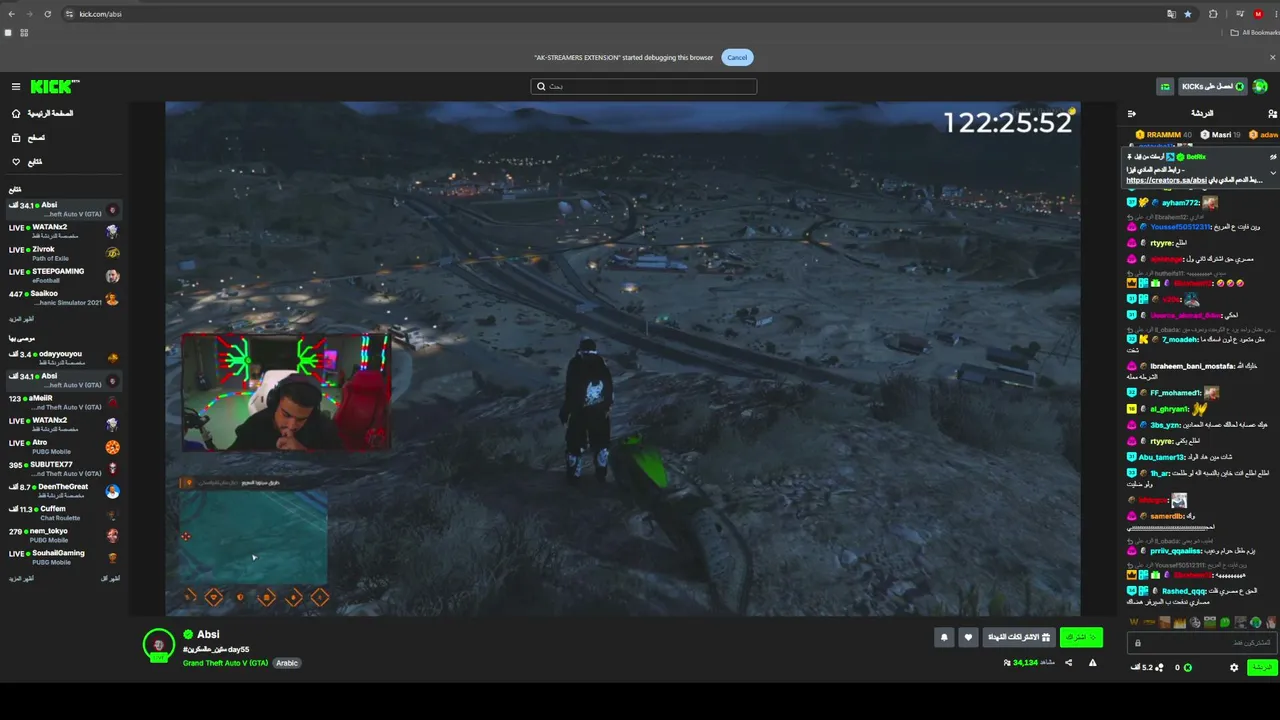Open the Zivrok Path of Exile channel
This screenshot has width=1280, height=720.
tap(64, 254)
